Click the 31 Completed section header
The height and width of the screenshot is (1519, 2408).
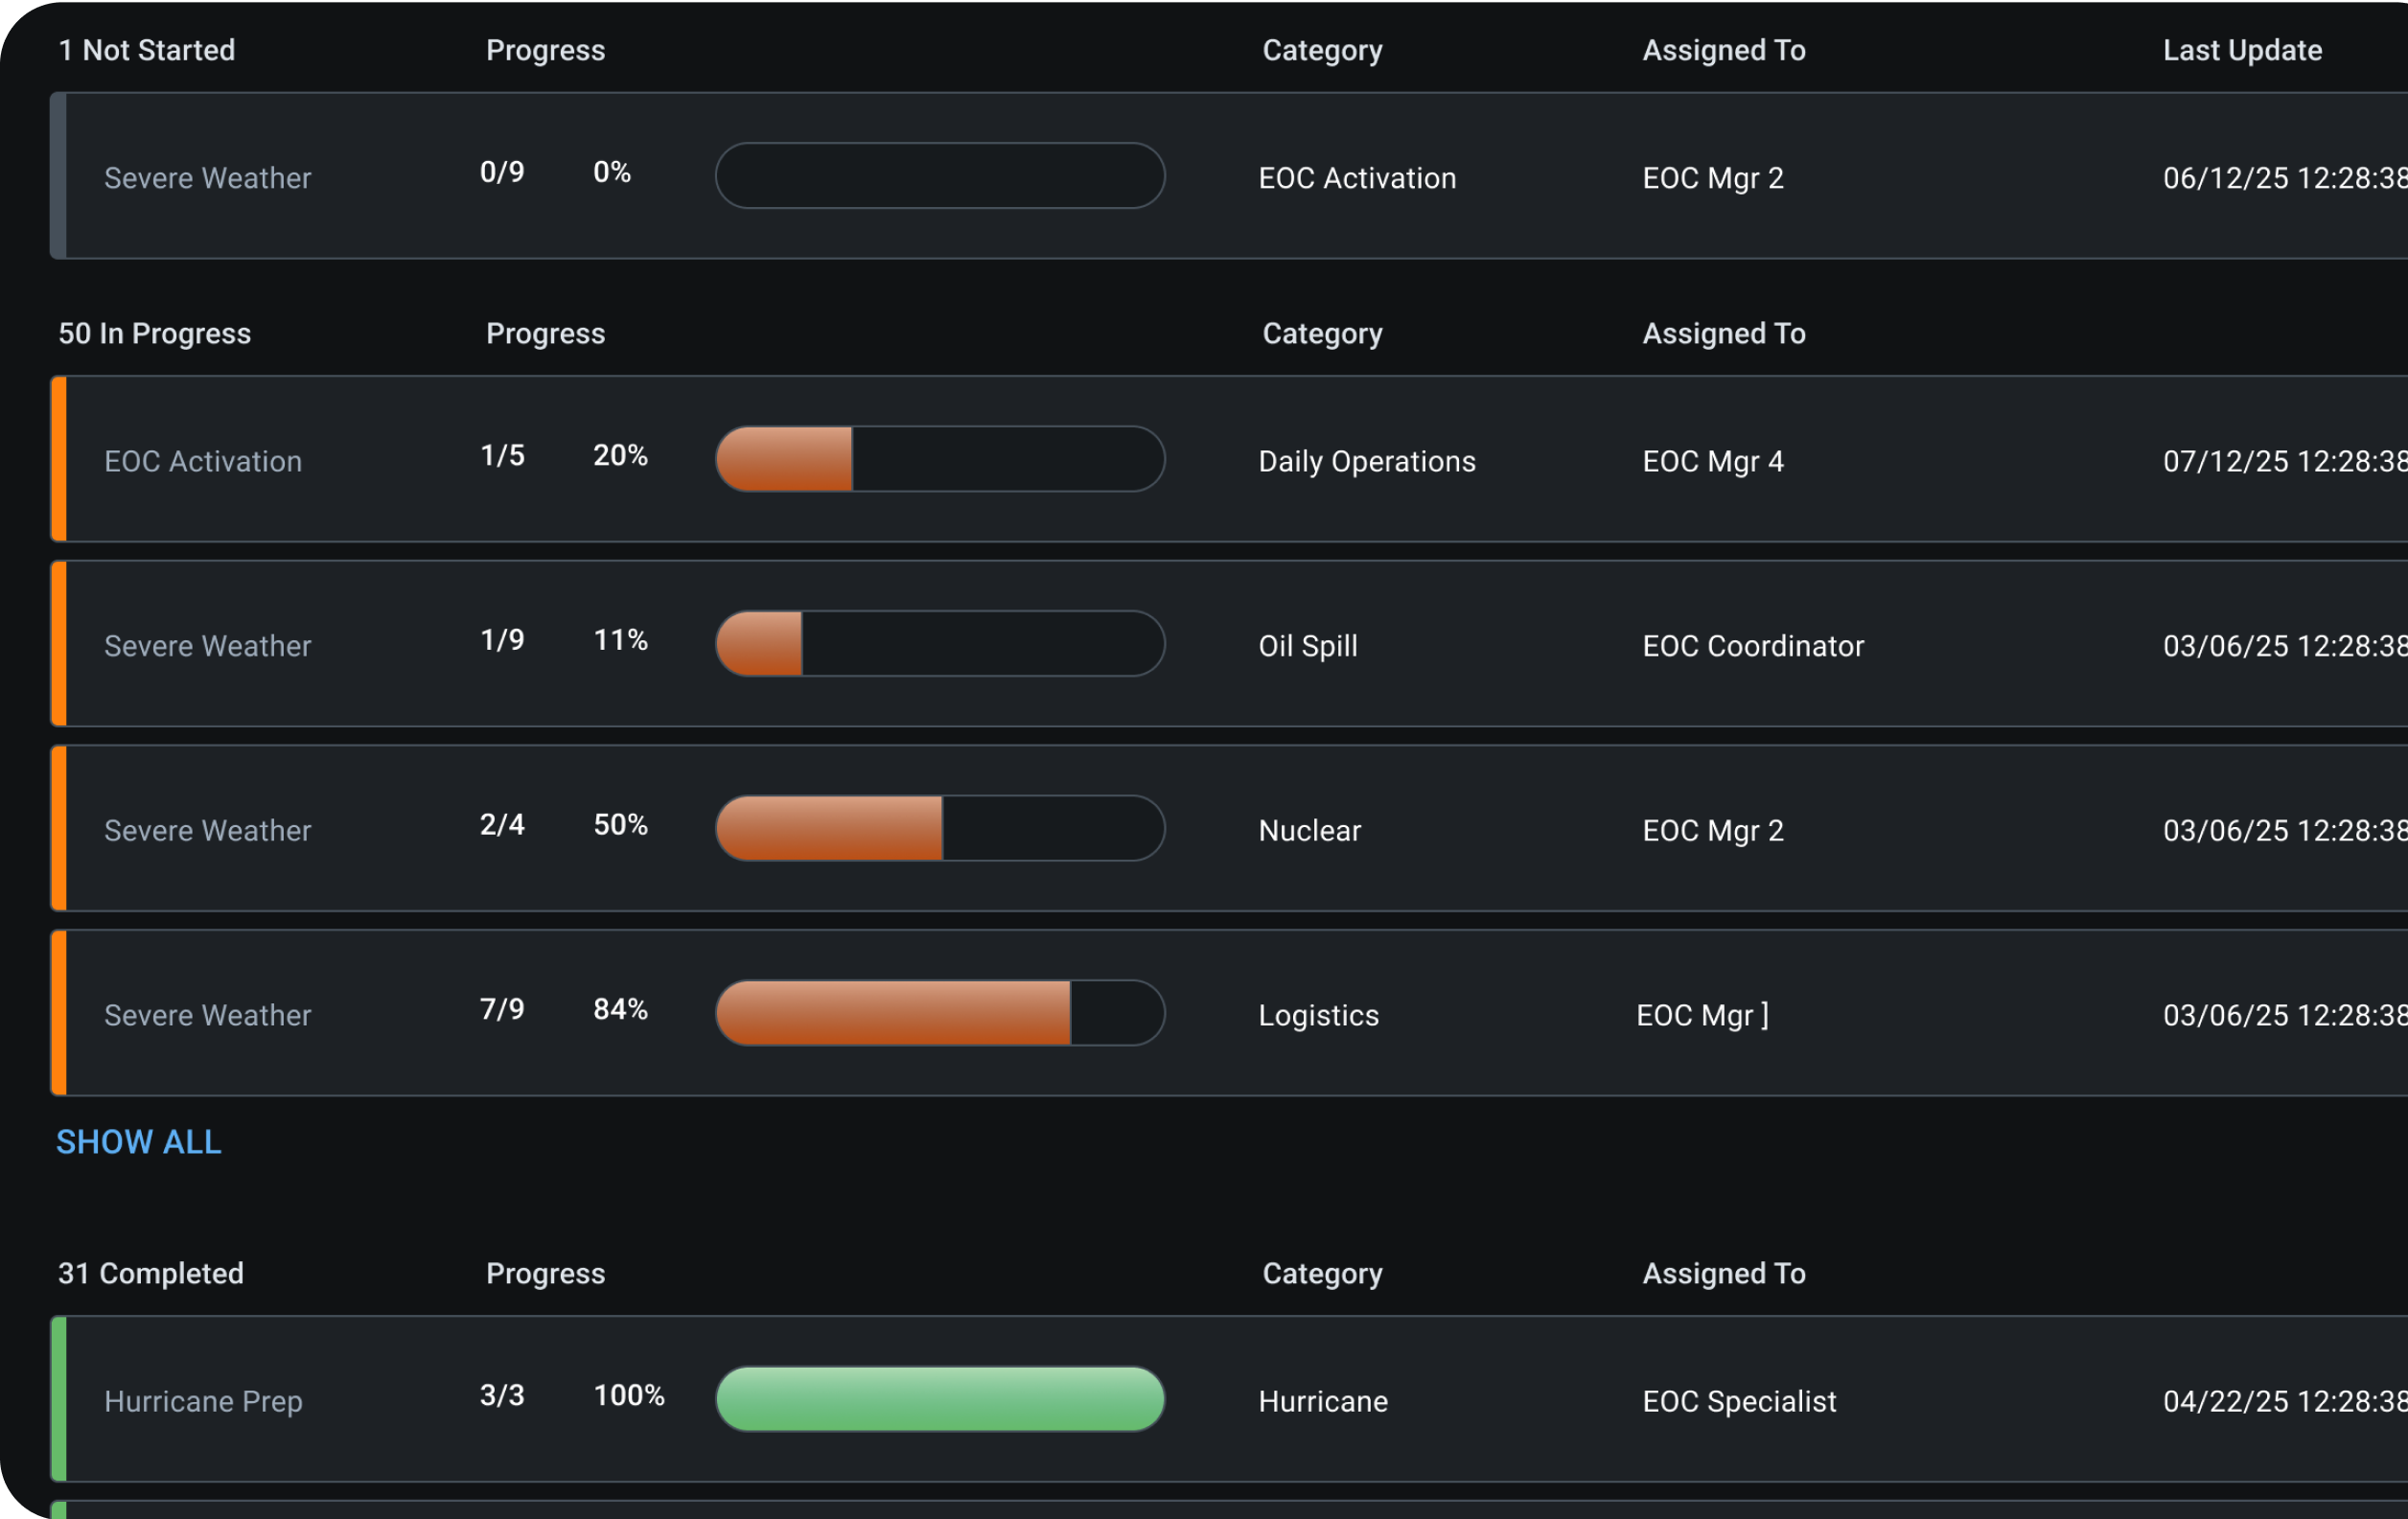(150, 1273)
